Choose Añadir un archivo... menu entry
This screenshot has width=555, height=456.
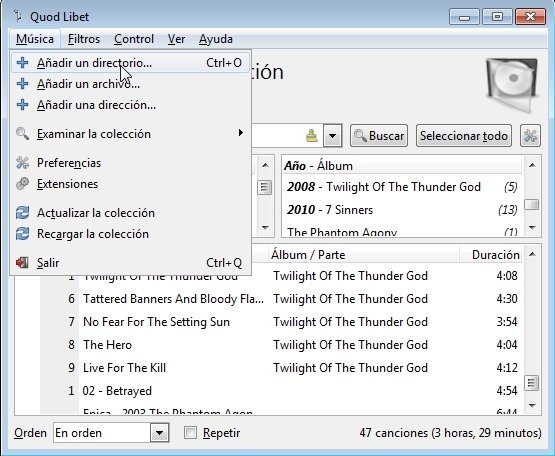130,84
